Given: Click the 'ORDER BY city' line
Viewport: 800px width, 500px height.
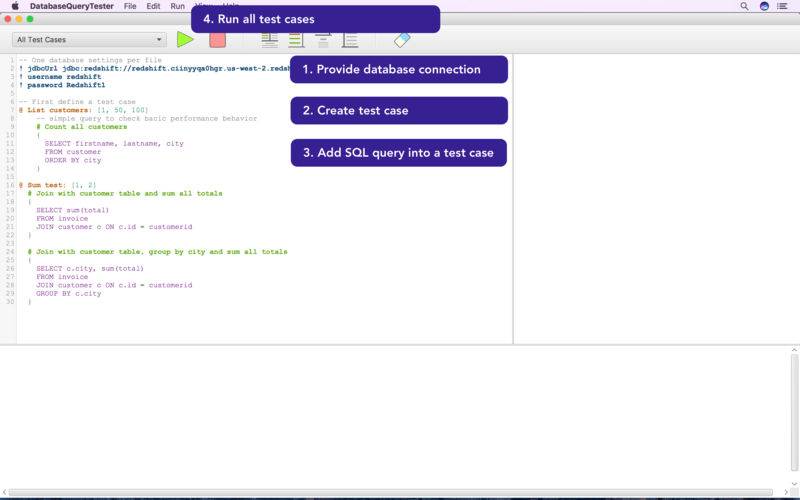Looking at the screenshot, I should (x=72, y=160).
